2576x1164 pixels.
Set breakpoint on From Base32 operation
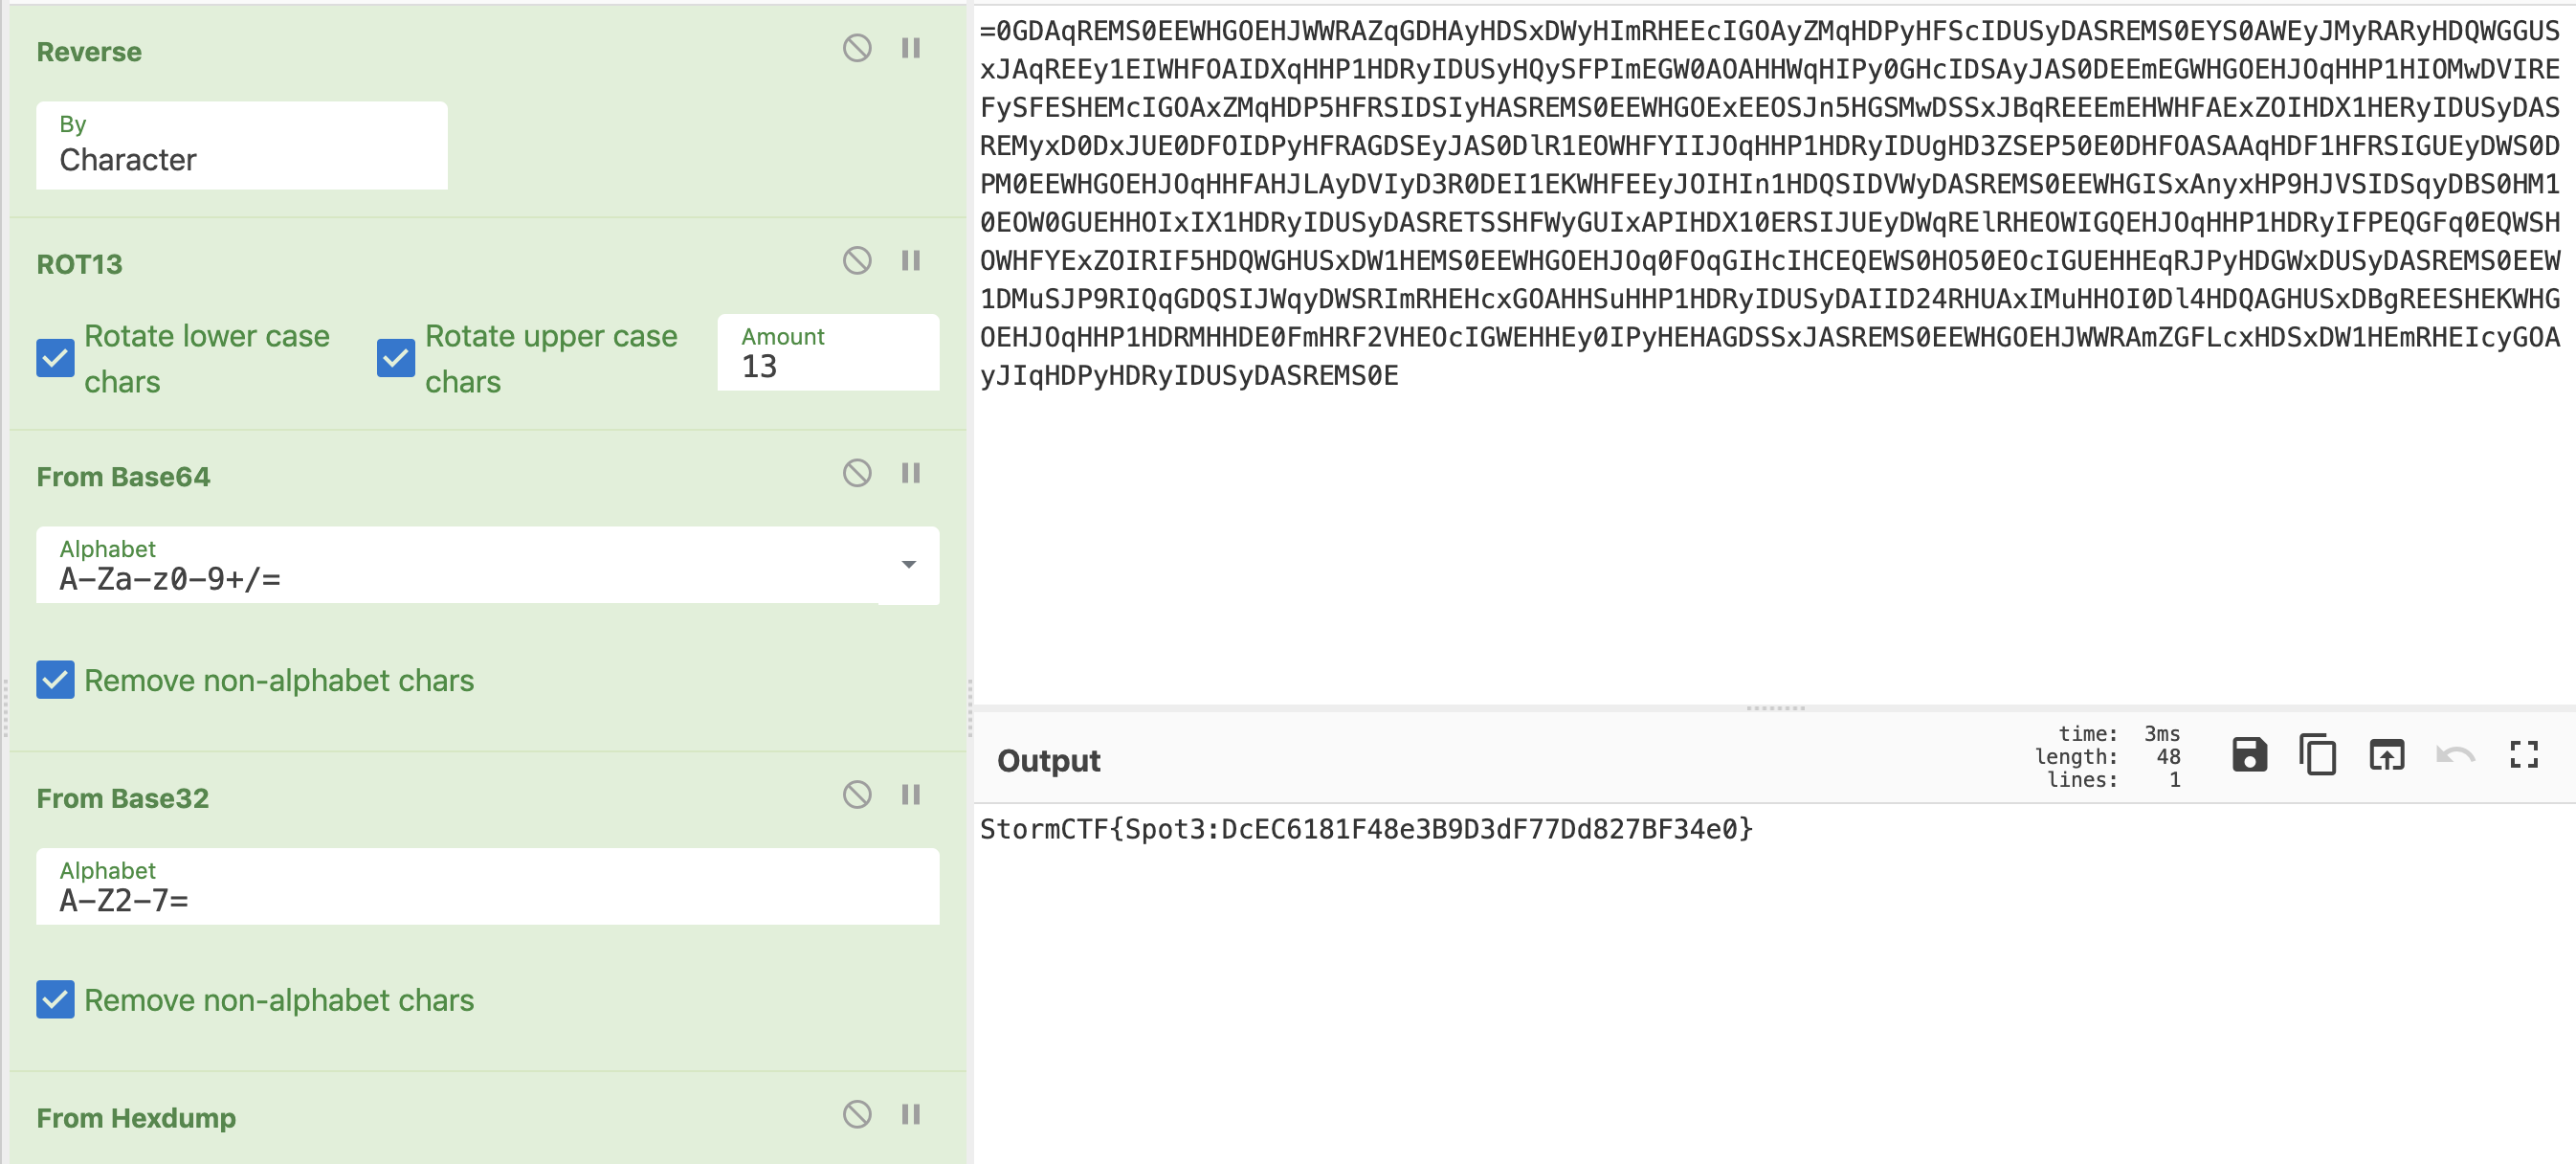910,795
